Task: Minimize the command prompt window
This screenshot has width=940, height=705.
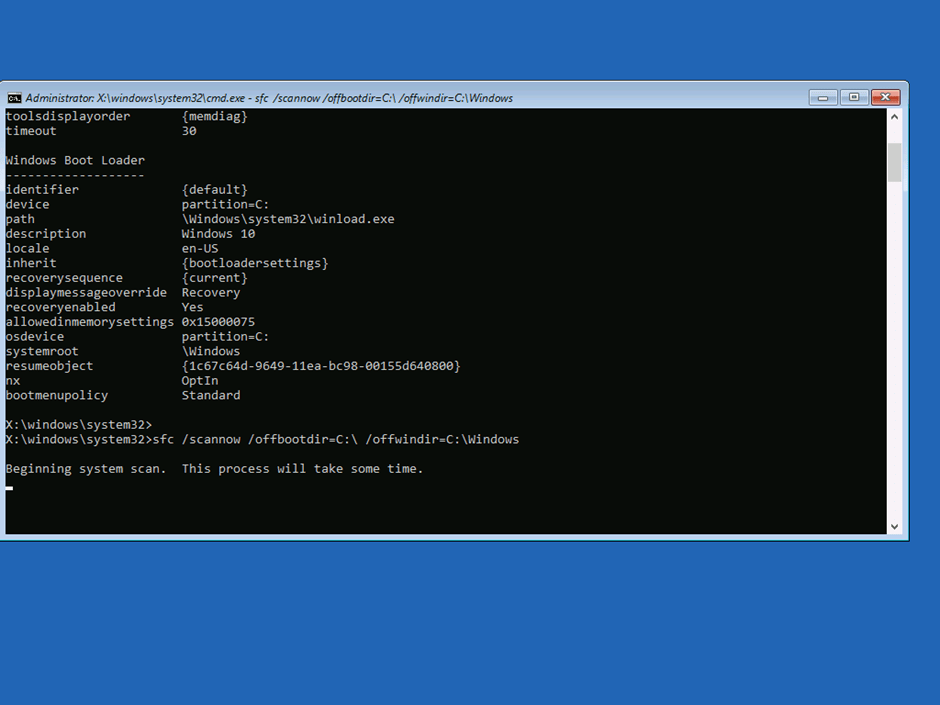Action: tap(822, 97)
